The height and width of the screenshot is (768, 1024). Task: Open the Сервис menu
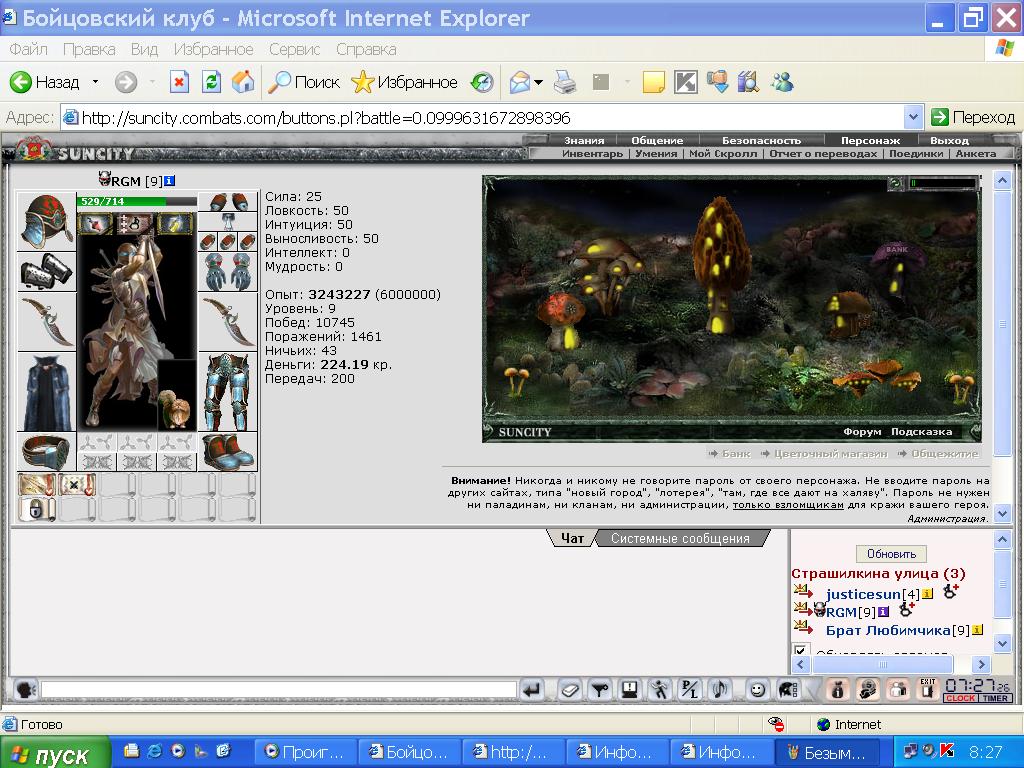[x=295, y=50]
